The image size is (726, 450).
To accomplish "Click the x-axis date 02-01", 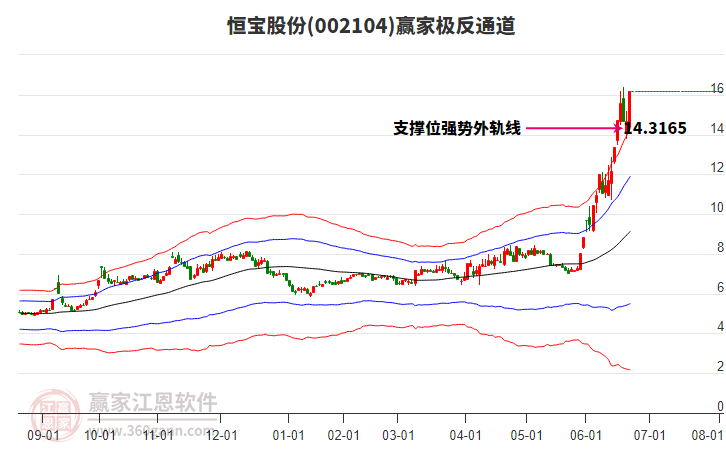I will [x=344, y=435].
